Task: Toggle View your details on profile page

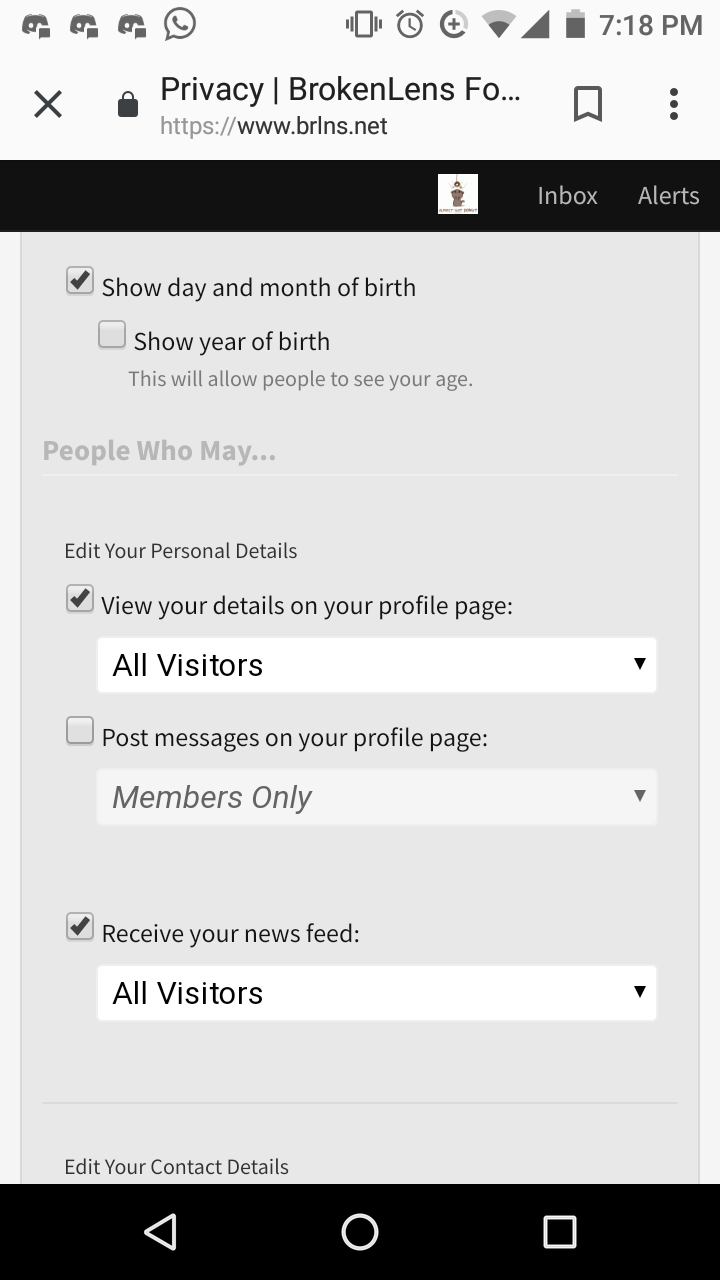Action: 80,599
